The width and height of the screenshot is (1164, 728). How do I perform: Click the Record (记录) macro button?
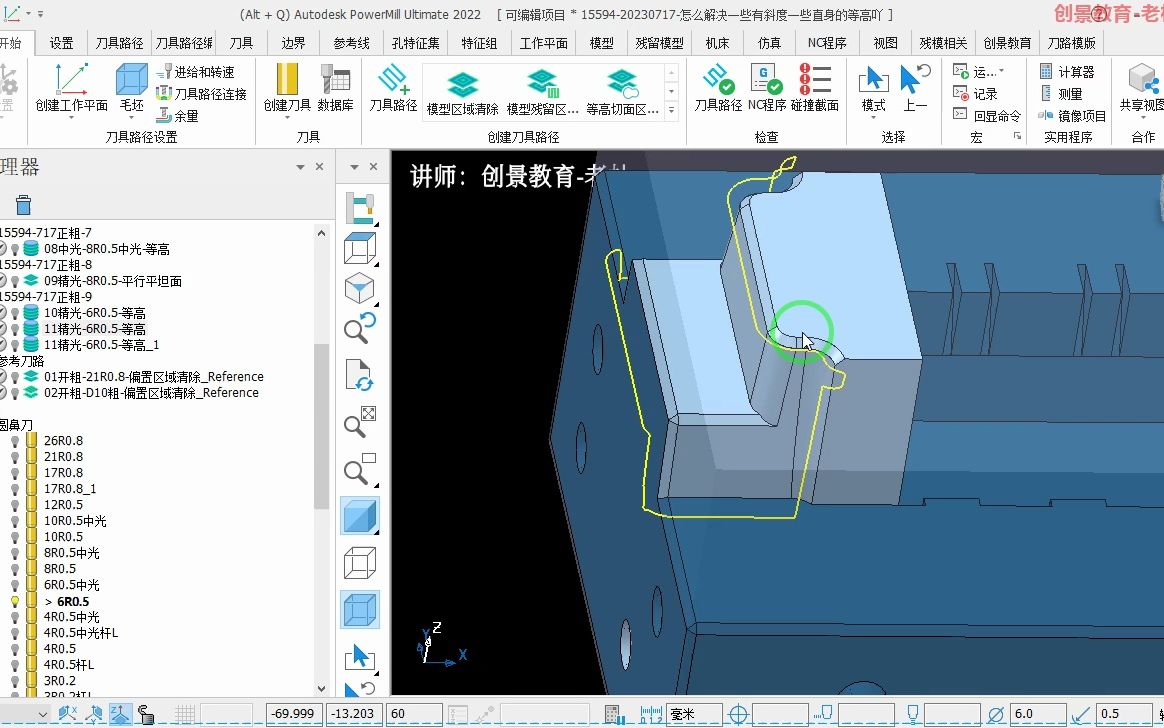[975, 94]
